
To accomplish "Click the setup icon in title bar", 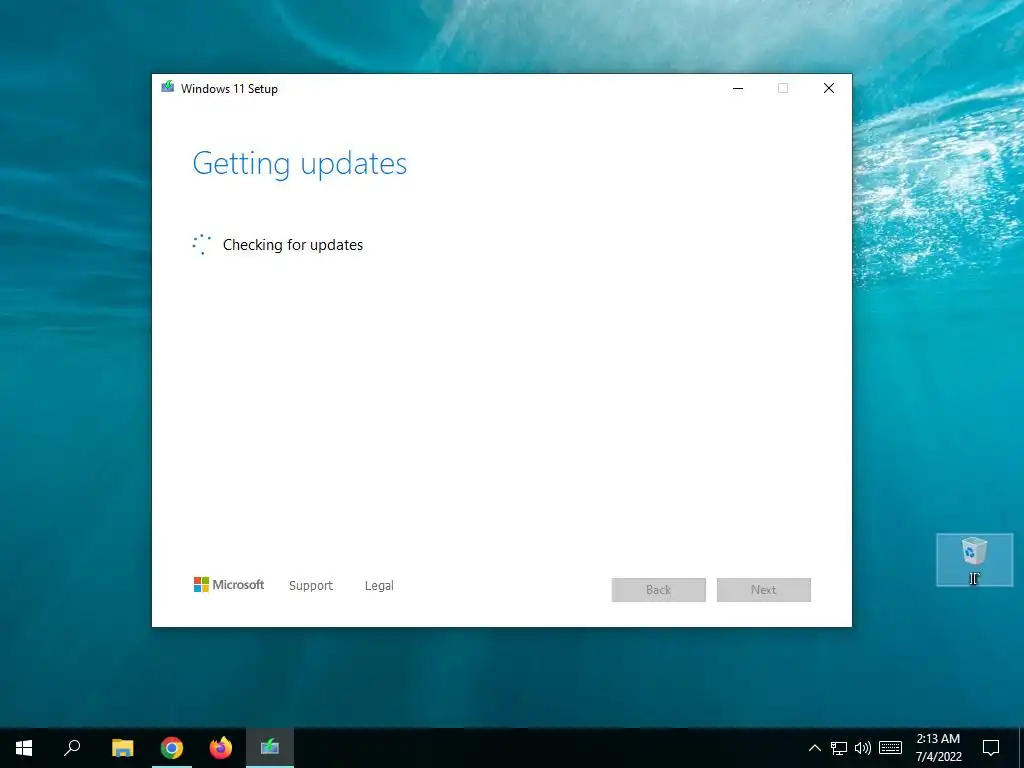I will (x=168, y=88).
